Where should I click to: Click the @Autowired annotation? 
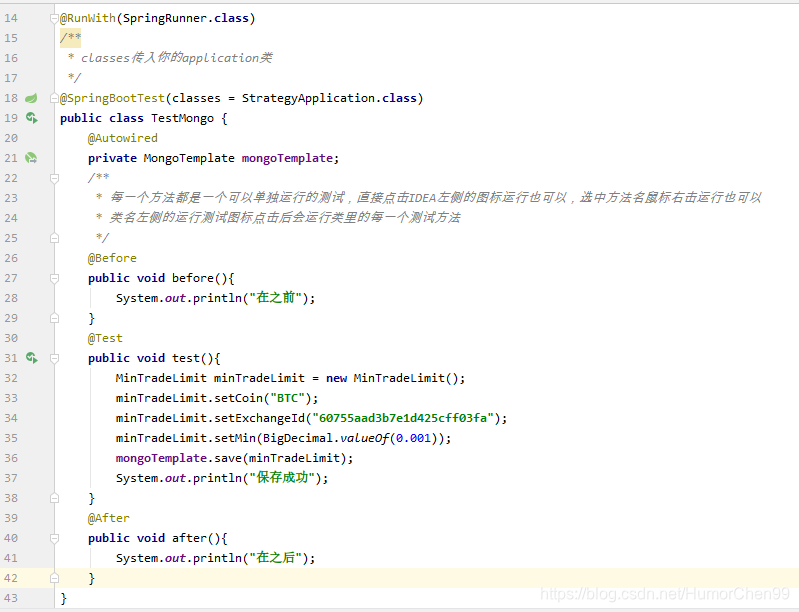tap(123, 138)
